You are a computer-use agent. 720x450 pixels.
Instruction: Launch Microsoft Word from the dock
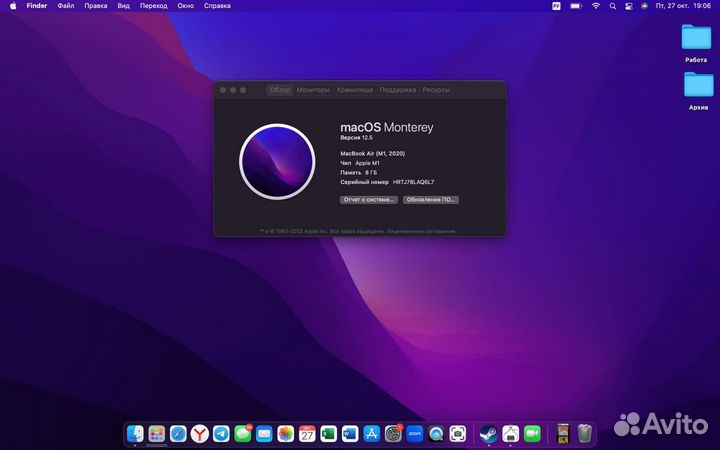(350, 433)
